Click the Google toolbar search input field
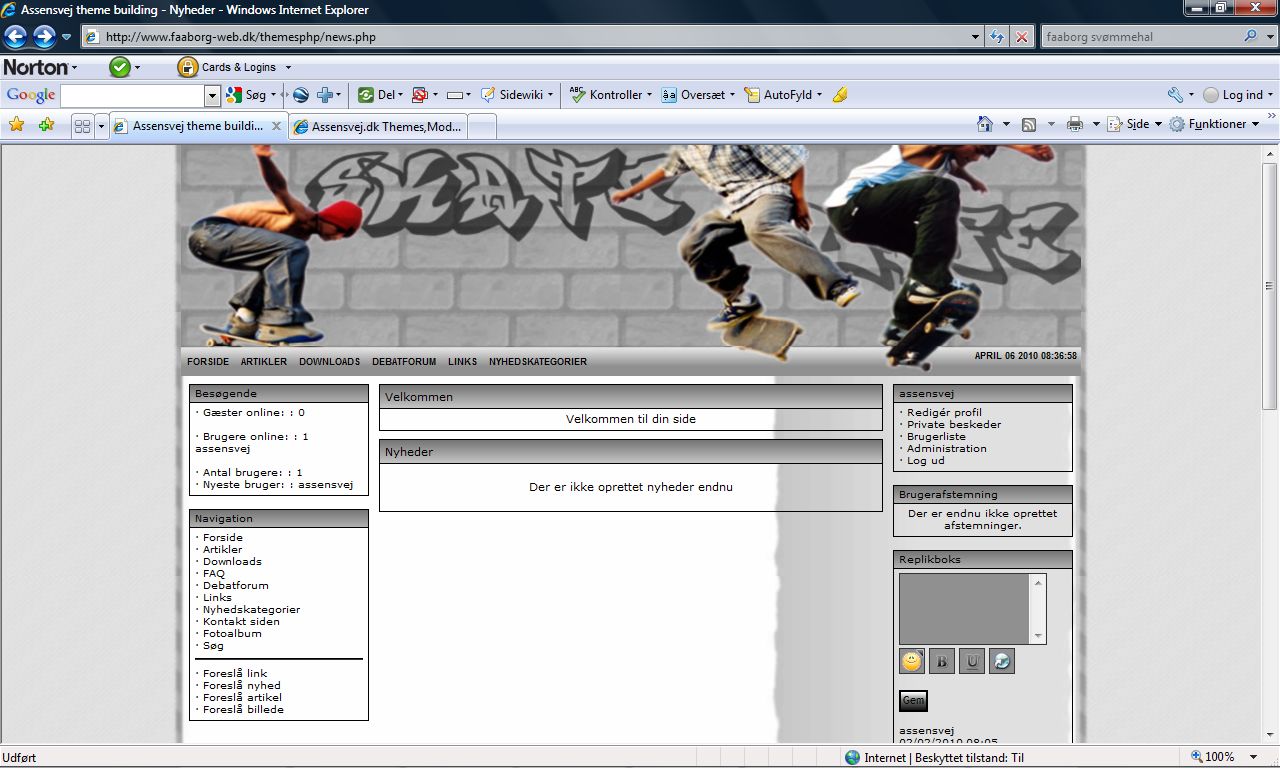The width and height of the screenshot is (1280, 768). tap(133, 96)
